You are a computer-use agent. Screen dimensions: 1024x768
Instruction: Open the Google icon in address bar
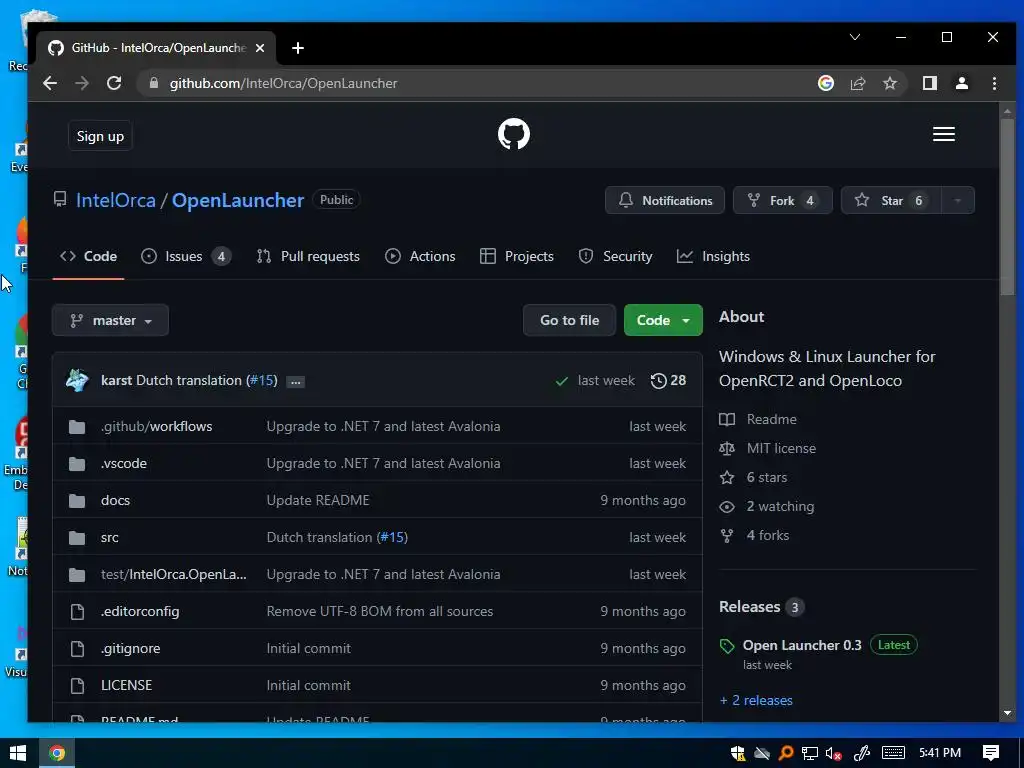(x=825, y=84)
